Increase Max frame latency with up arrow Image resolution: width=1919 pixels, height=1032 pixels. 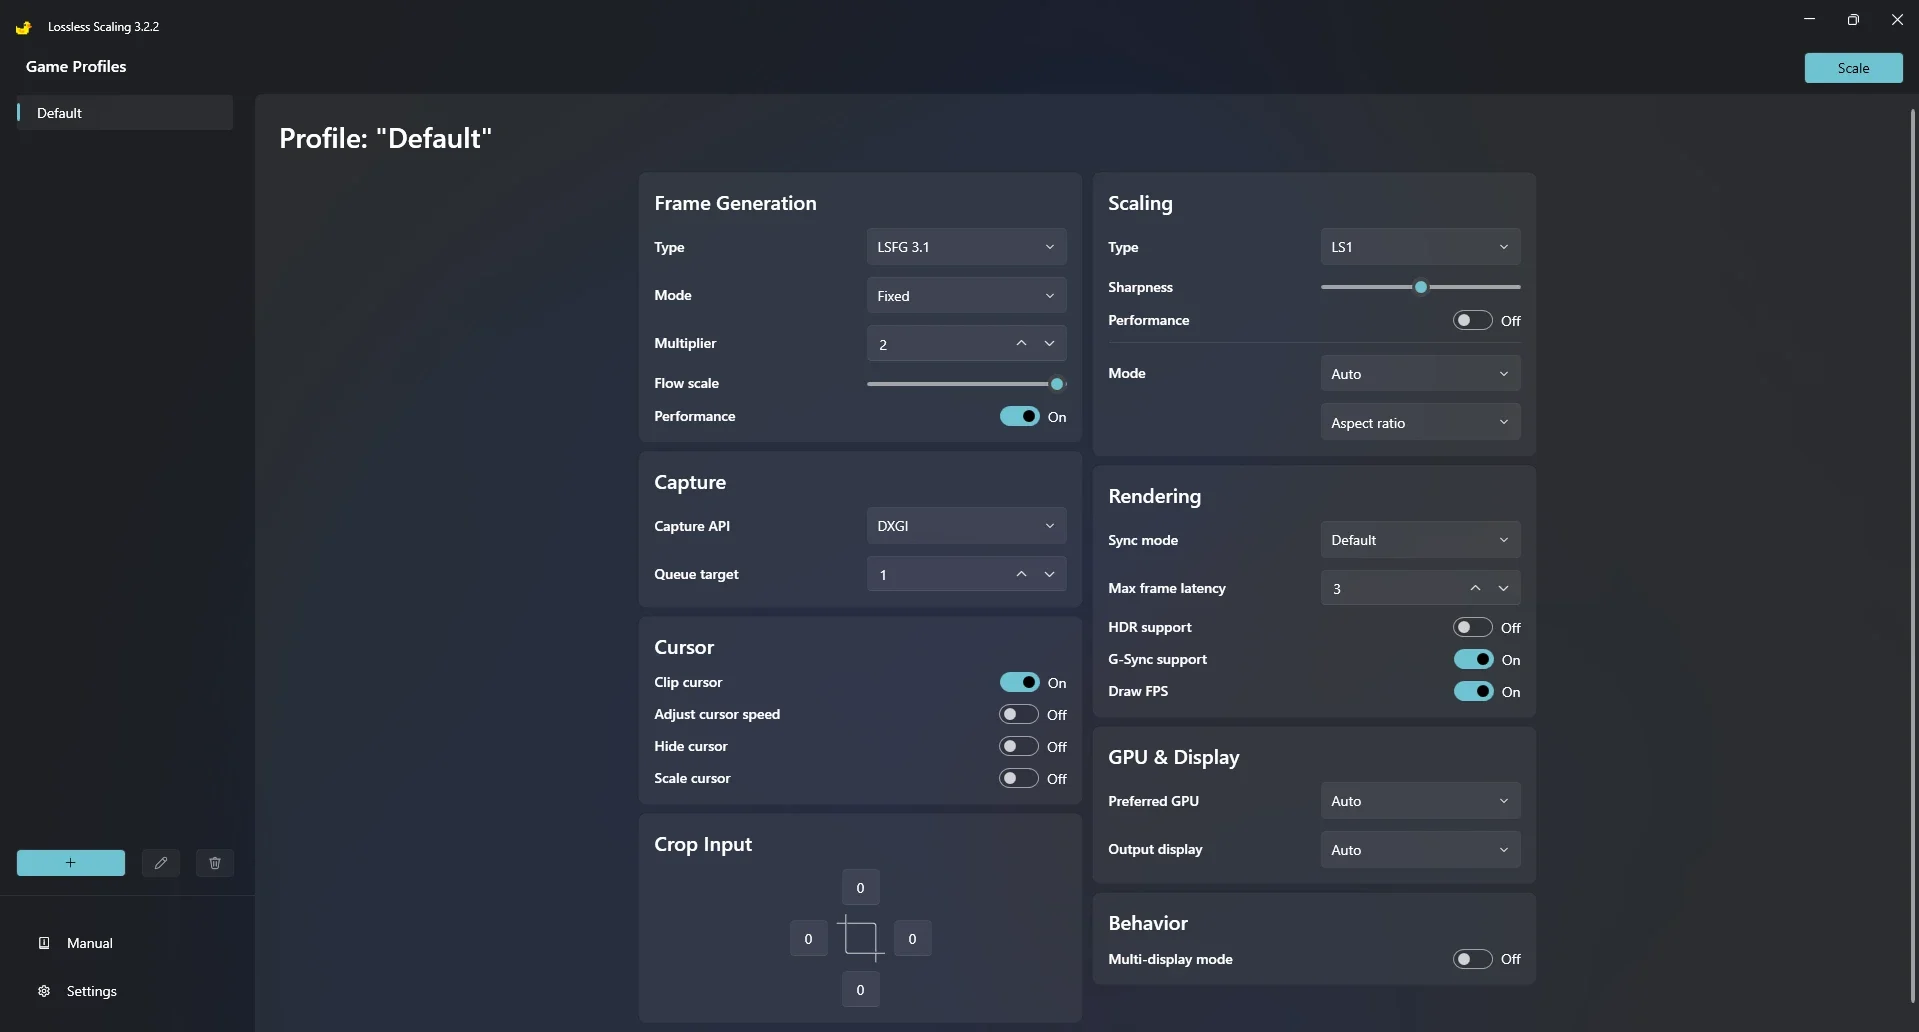point(1475,588)
